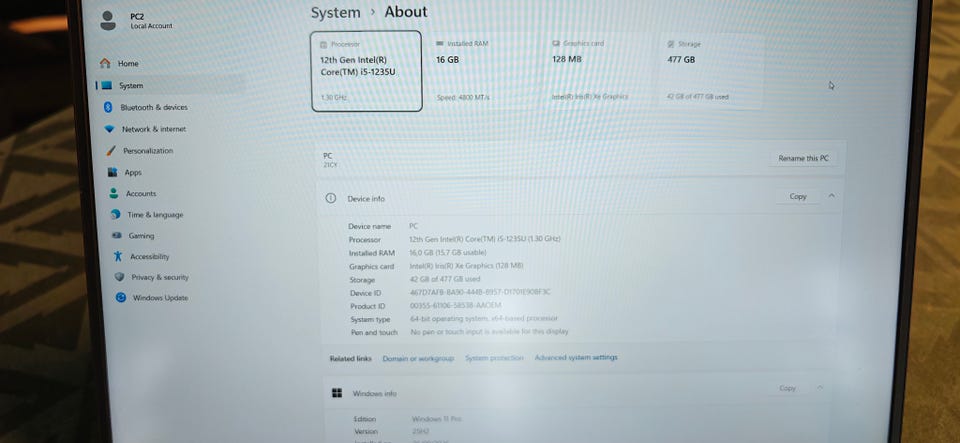960x443 pixels.
Task: Open System protection link
Action: (494, 358)
